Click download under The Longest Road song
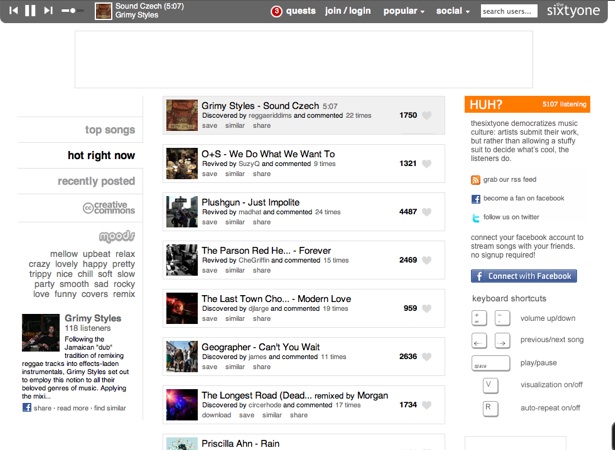This screenshot has width=615, height=450. 217,415
